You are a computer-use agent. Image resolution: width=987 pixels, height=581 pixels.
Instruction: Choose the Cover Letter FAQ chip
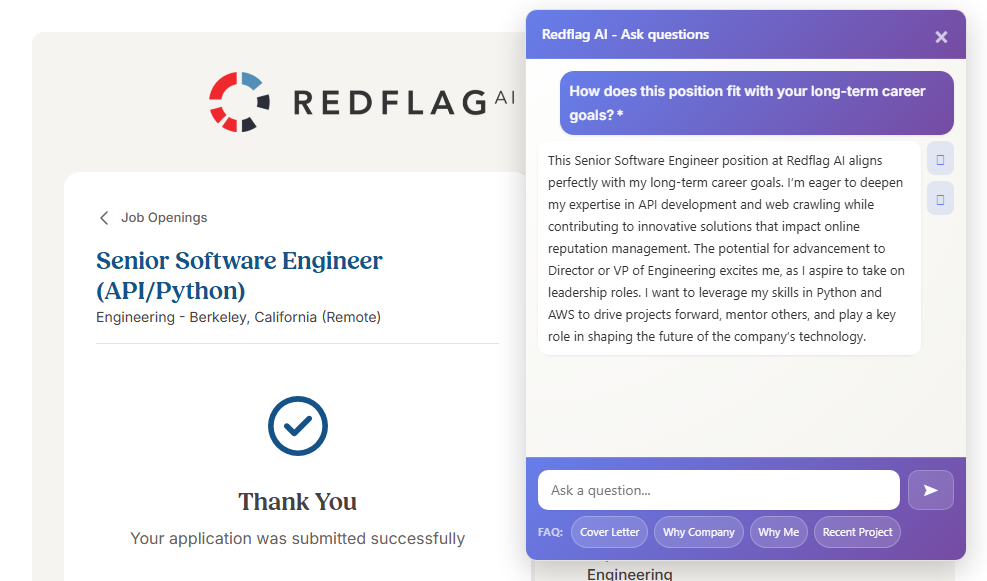(x=610, y=532)
